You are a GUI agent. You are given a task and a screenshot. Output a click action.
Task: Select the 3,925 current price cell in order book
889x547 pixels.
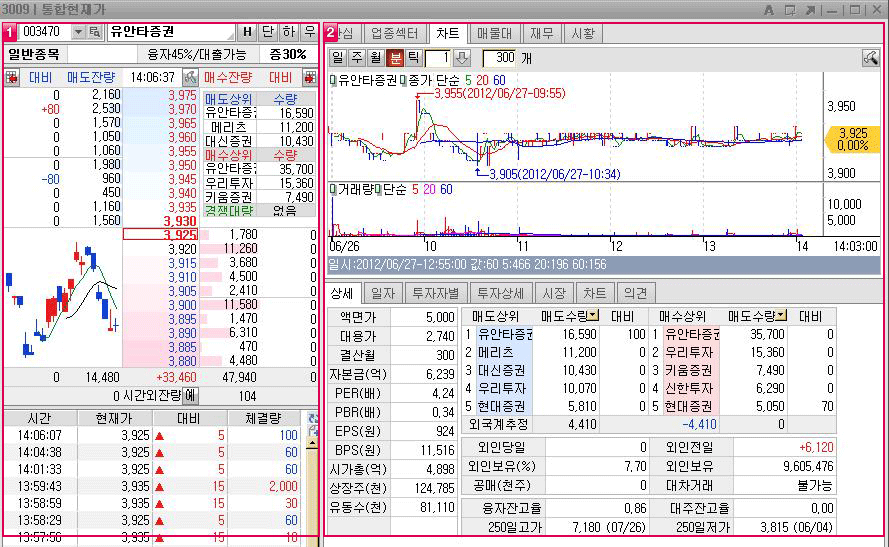pos(160,235)
